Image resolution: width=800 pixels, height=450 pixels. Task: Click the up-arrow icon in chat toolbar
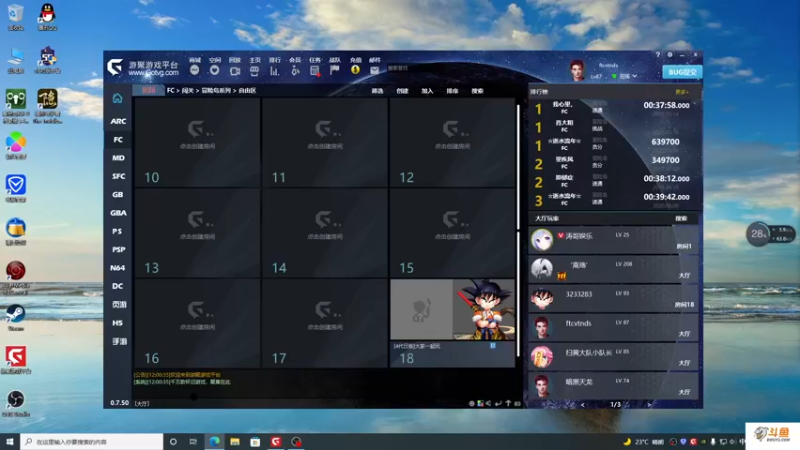tap(508, 403)
